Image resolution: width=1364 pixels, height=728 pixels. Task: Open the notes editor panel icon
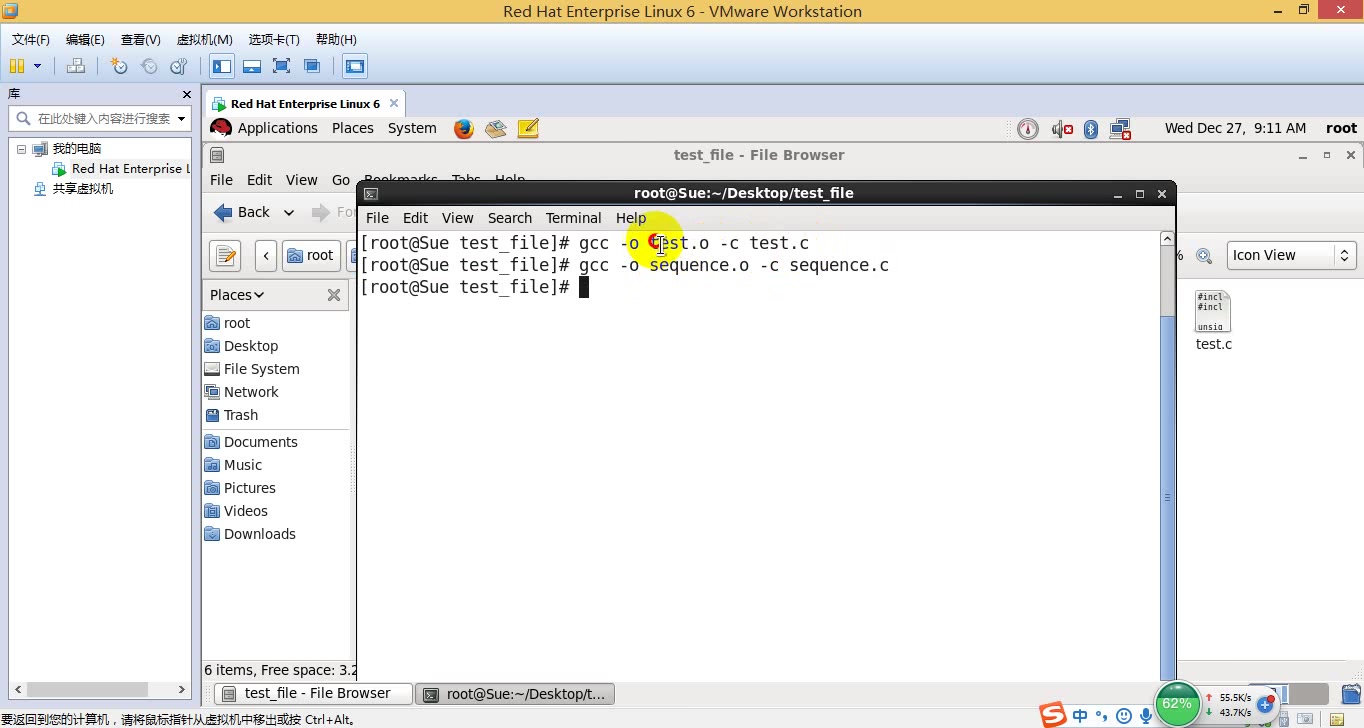point(529,128)
